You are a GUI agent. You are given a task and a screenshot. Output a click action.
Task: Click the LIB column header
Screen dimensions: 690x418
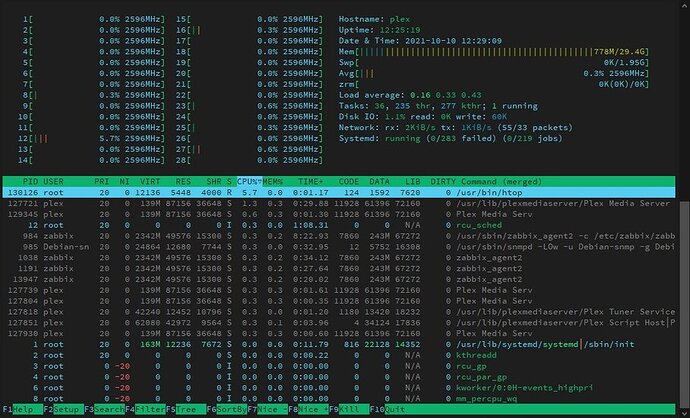[x=412, y=181]
